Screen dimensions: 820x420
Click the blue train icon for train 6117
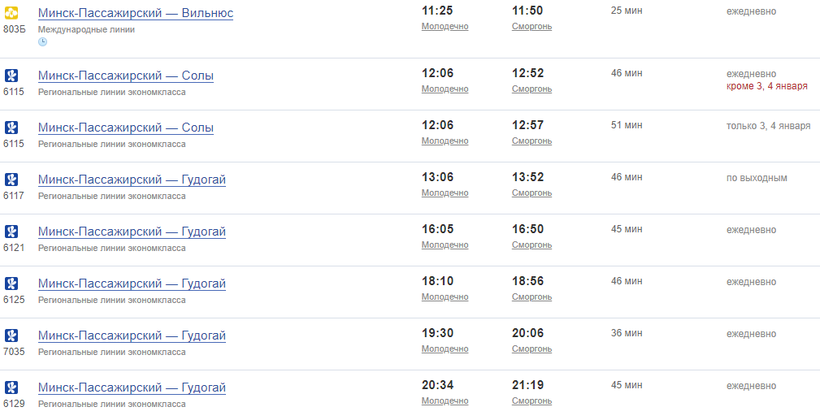click(11, 179)
